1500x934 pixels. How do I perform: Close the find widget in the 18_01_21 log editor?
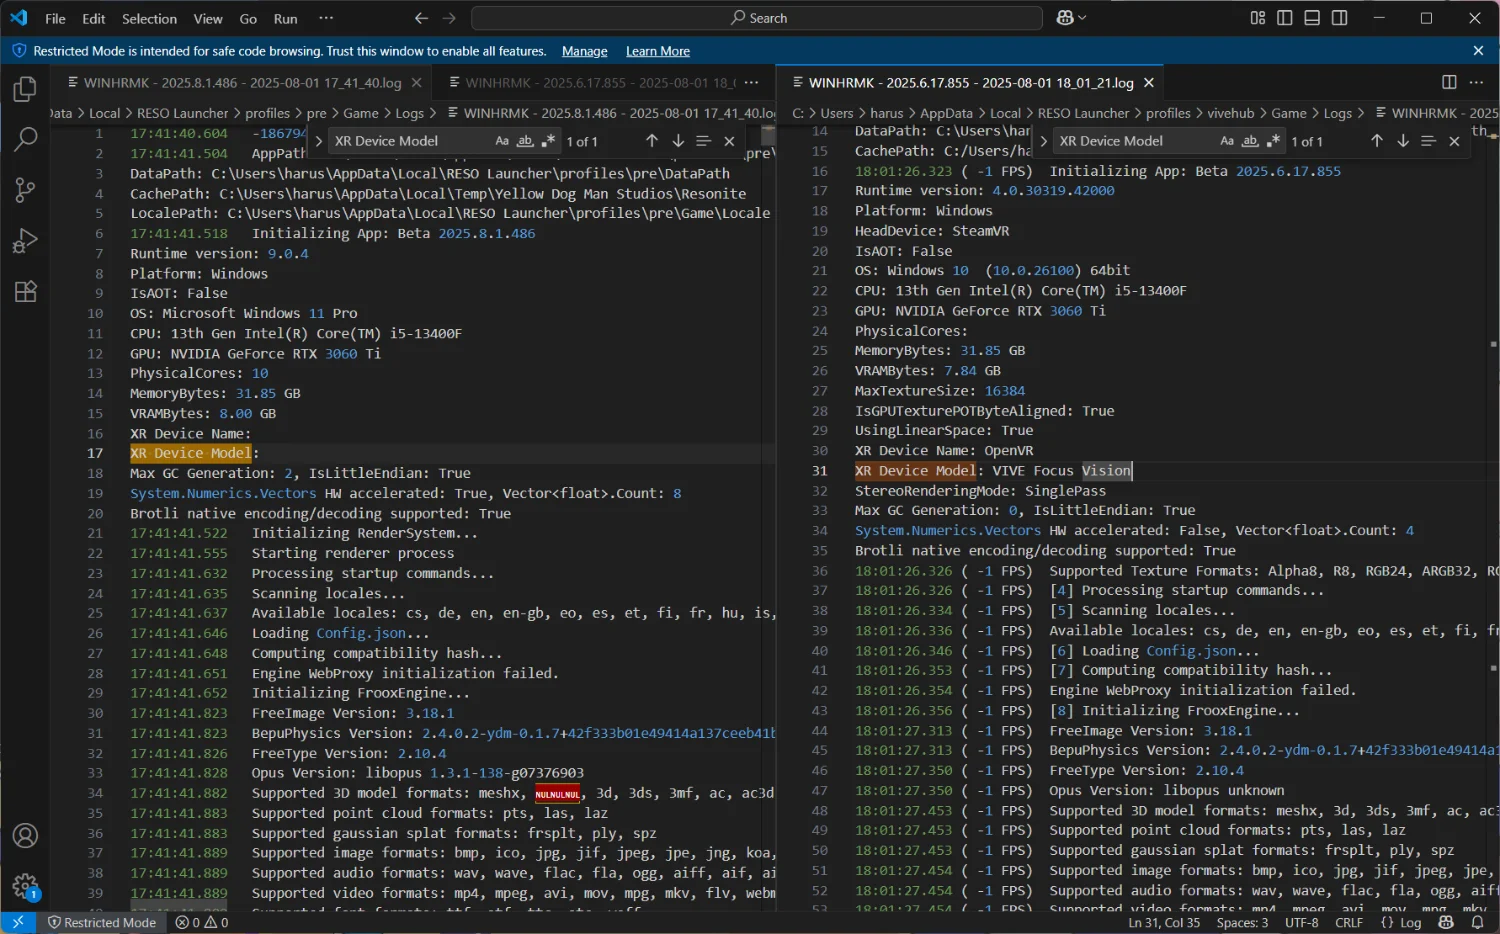click(x=1454, y=141)
